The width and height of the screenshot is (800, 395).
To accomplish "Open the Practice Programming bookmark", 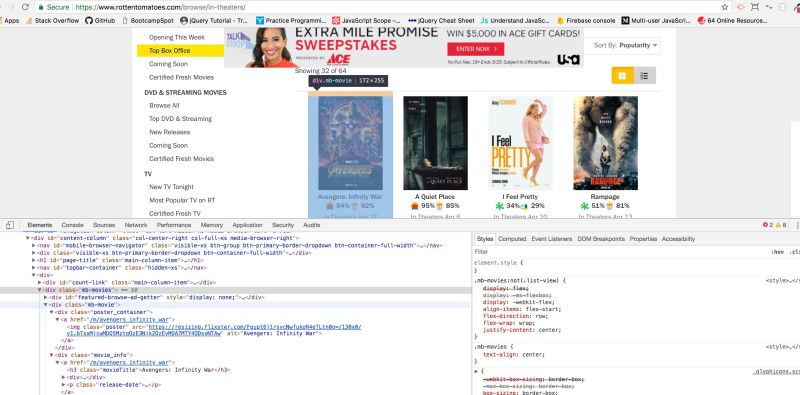I will [x=291, y=21].
